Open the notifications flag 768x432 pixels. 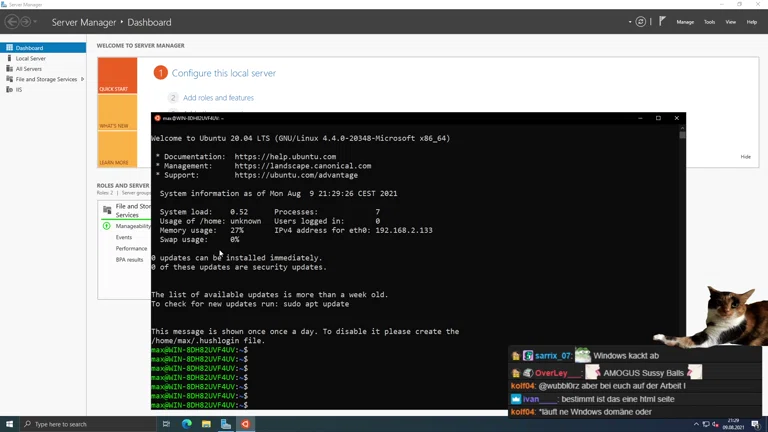tap(662, 21)
